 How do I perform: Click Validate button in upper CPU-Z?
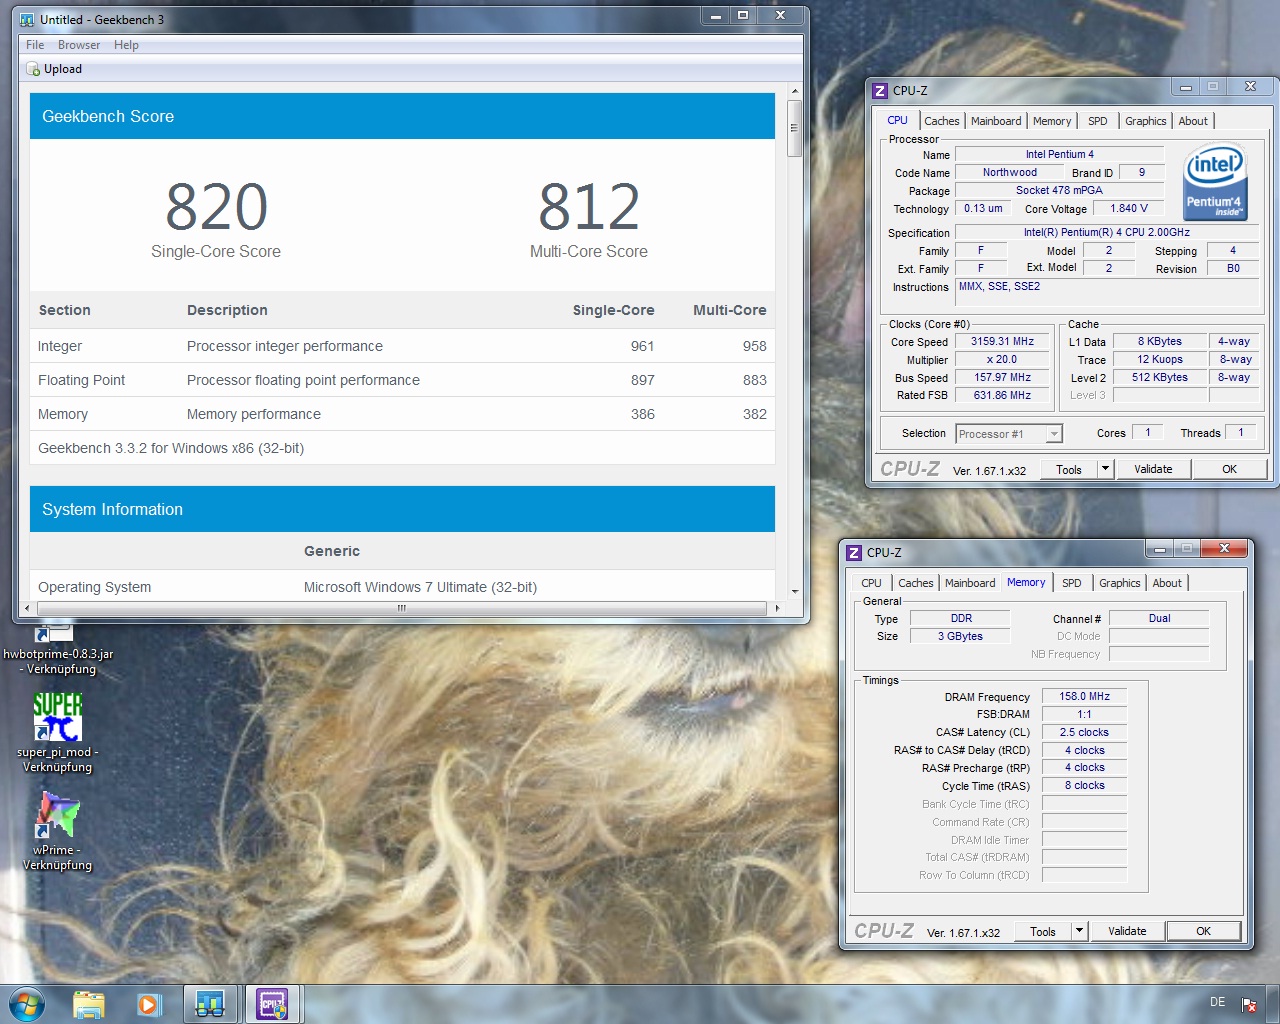pyautogui.click(x=1153, y=469)
